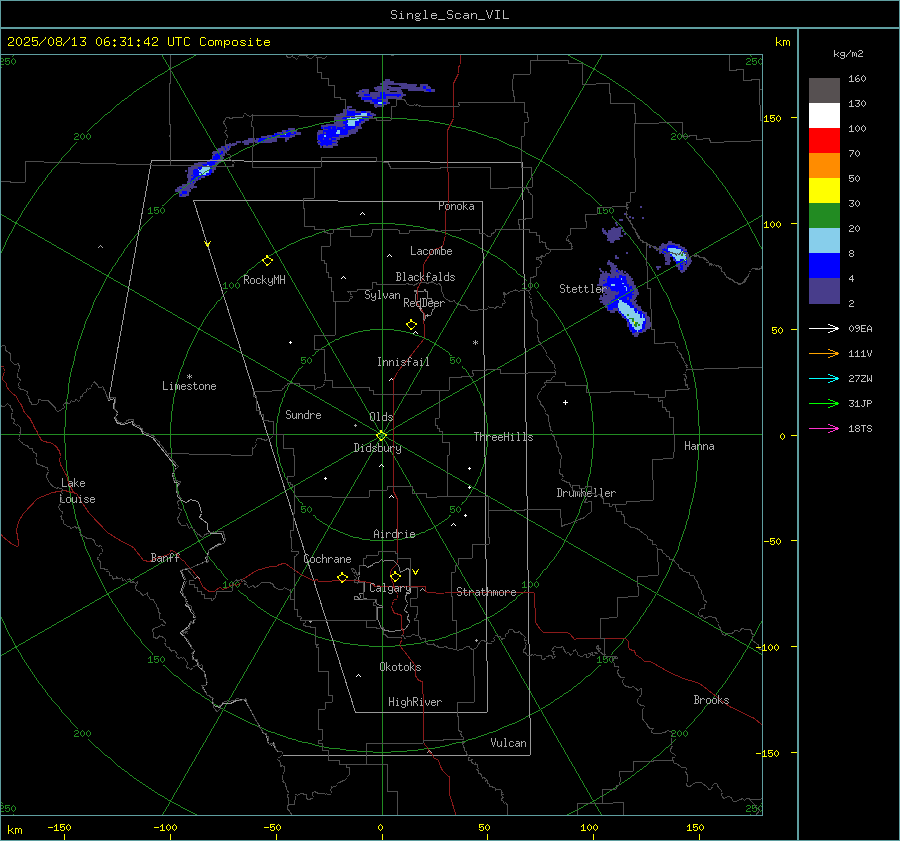The width and height of the screenshot is (900, 841).
Task: Click the orange 50-70 legend color swatch
Action: click(x=824, y=166)
